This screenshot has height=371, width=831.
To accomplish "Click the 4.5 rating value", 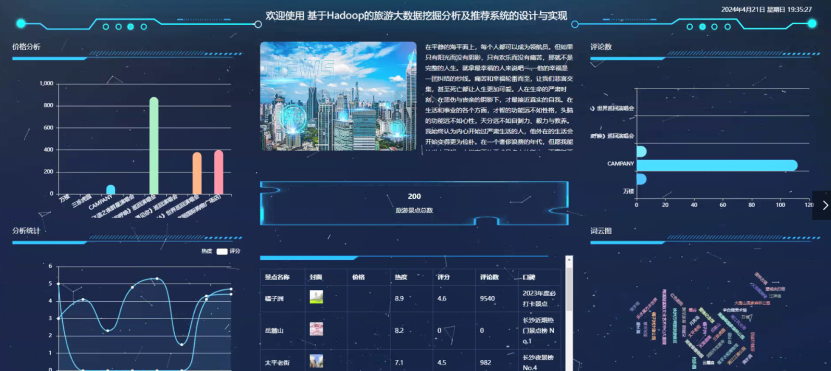I will point(441,363).
